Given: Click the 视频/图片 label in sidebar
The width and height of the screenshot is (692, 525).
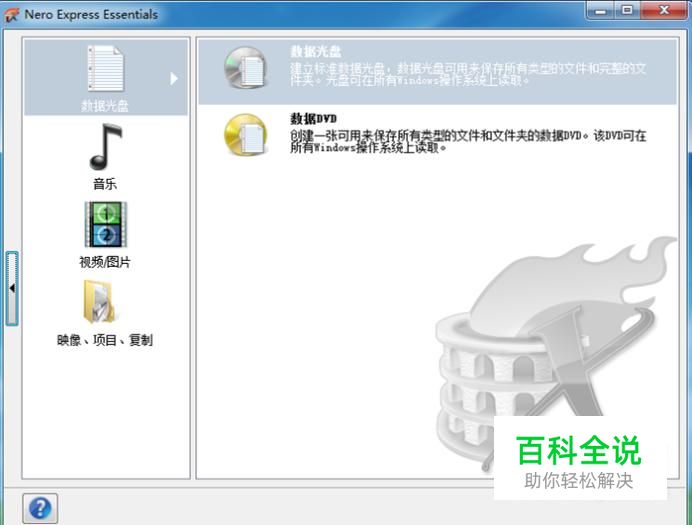Looking at the screenshot, I should click(105, 262).
